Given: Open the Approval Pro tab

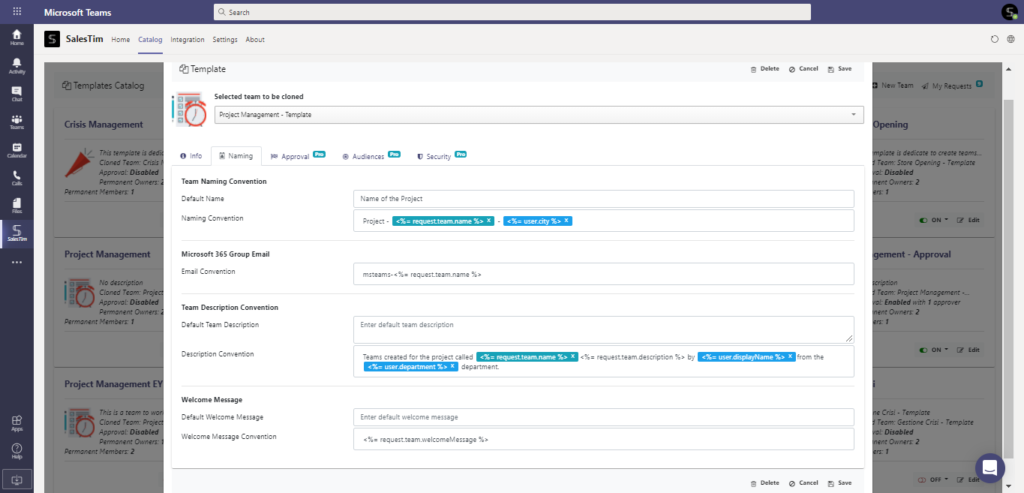Looking at the screenshot, I should coord(297,156).
